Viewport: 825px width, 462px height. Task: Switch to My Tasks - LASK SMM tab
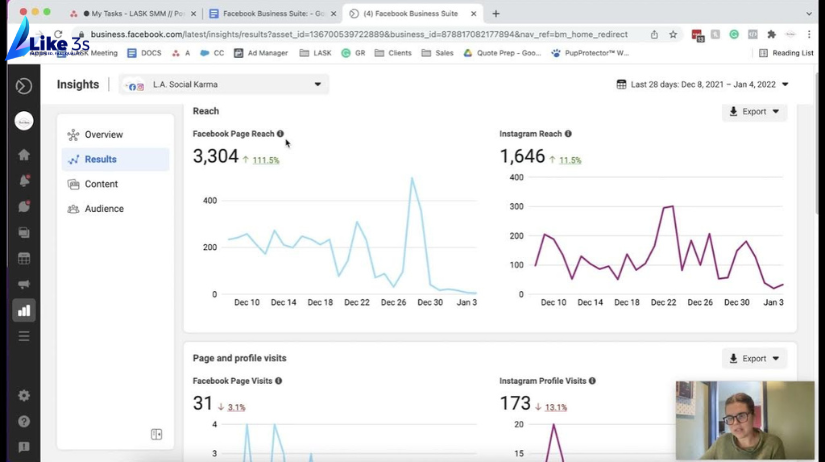(x=133, y=14)
